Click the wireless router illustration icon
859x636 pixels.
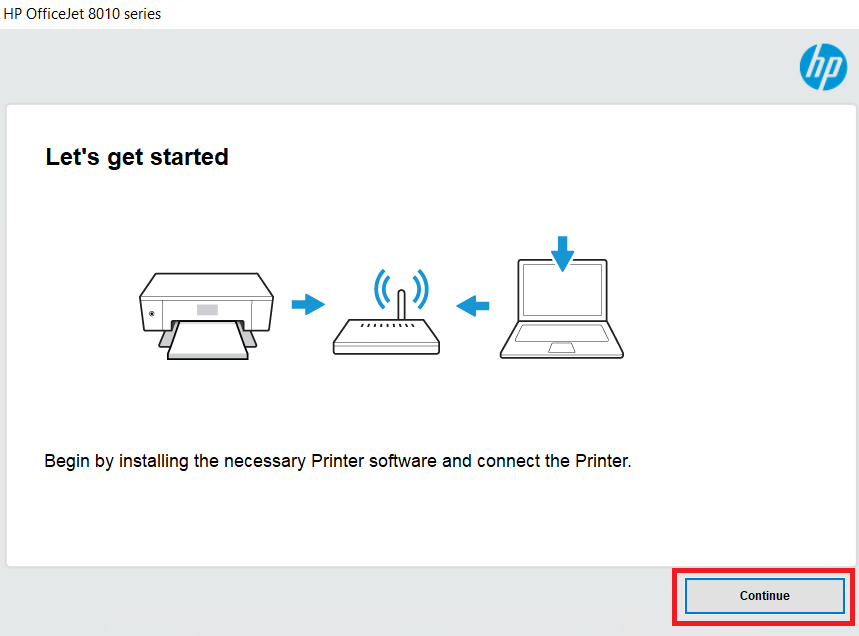tap(386, 311)
